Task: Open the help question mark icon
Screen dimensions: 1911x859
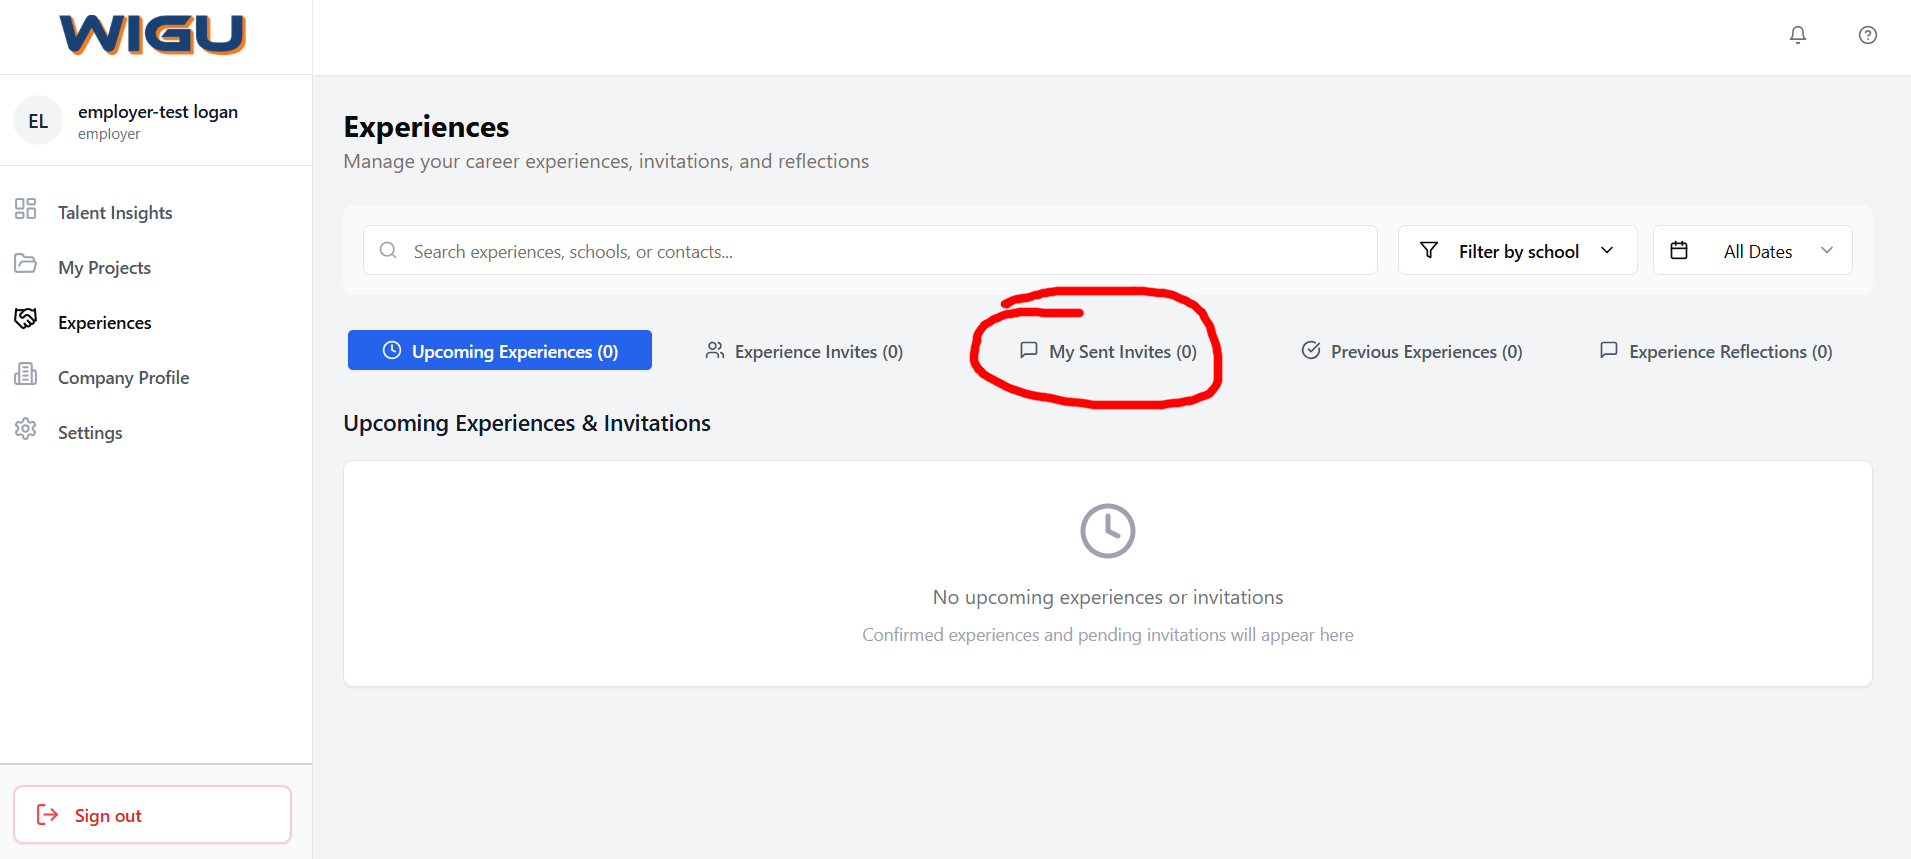Action: (x=1867, y=35)
